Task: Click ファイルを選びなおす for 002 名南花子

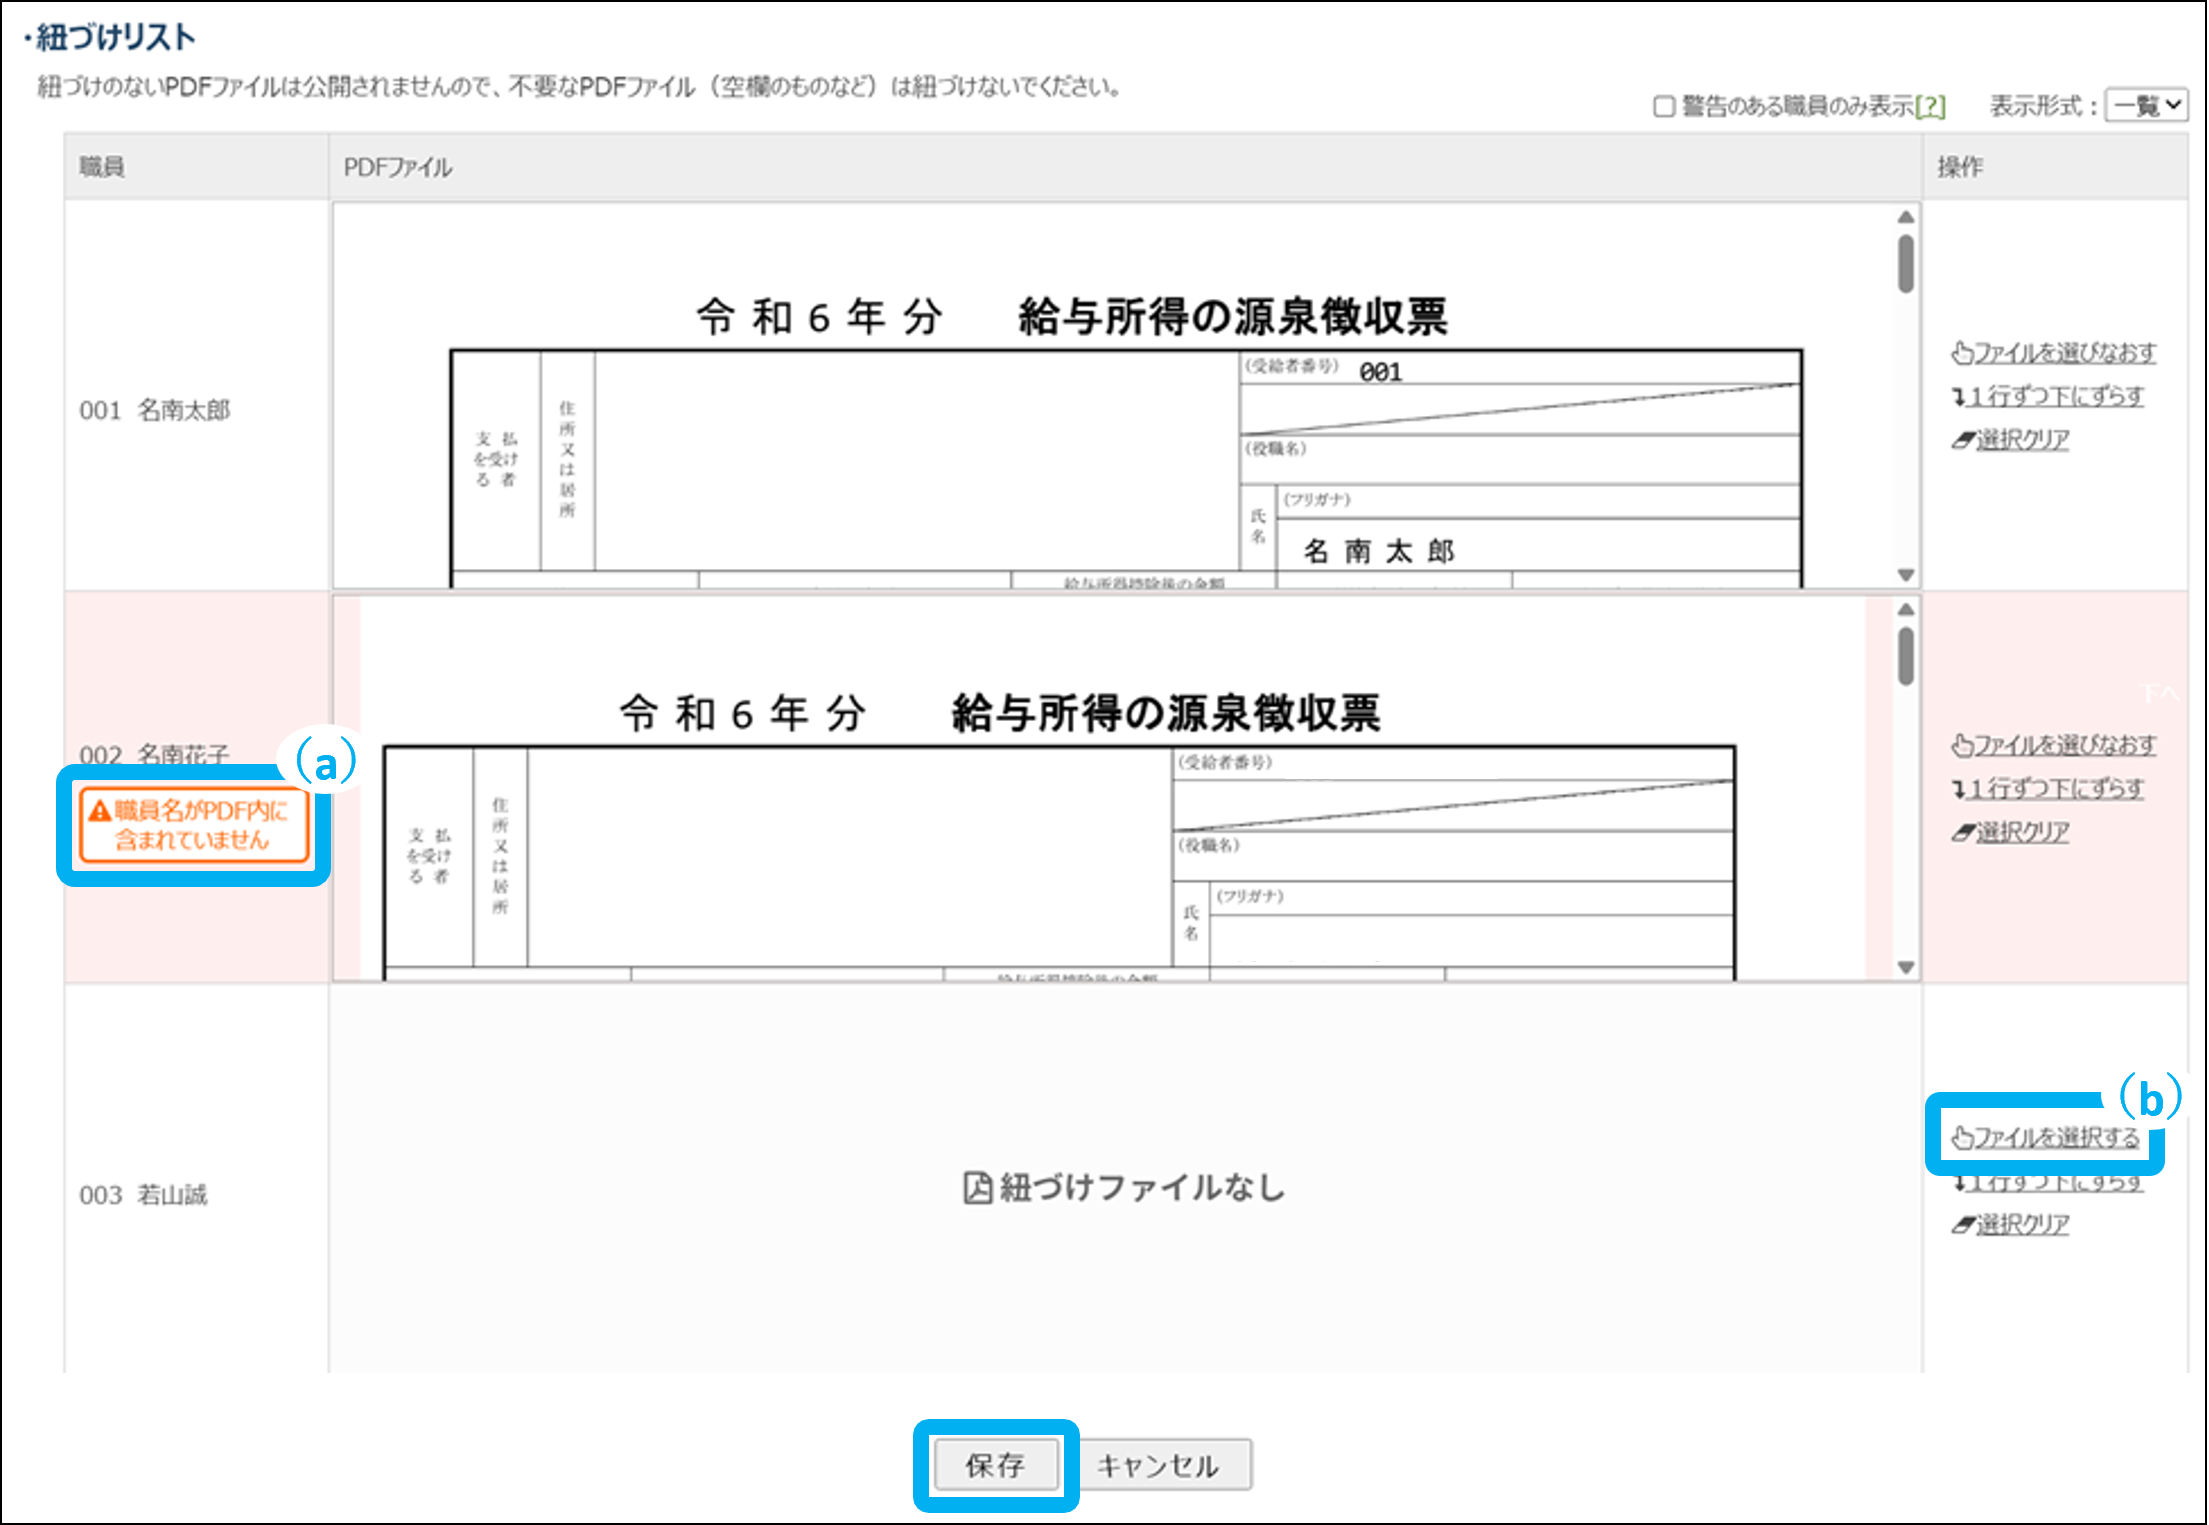Action: (x=2054, y=745)
